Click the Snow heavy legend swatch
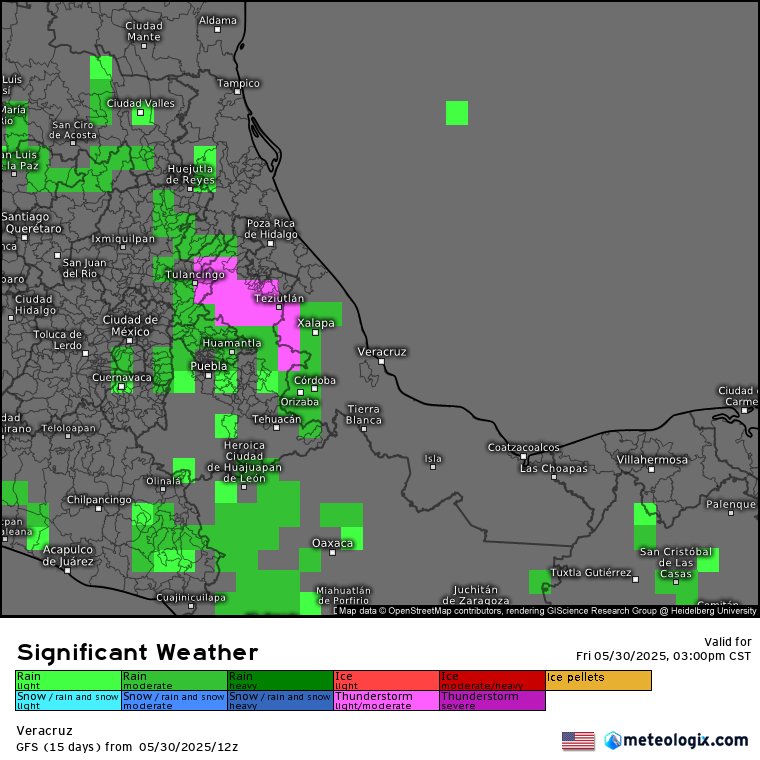 tap(281, 701)
